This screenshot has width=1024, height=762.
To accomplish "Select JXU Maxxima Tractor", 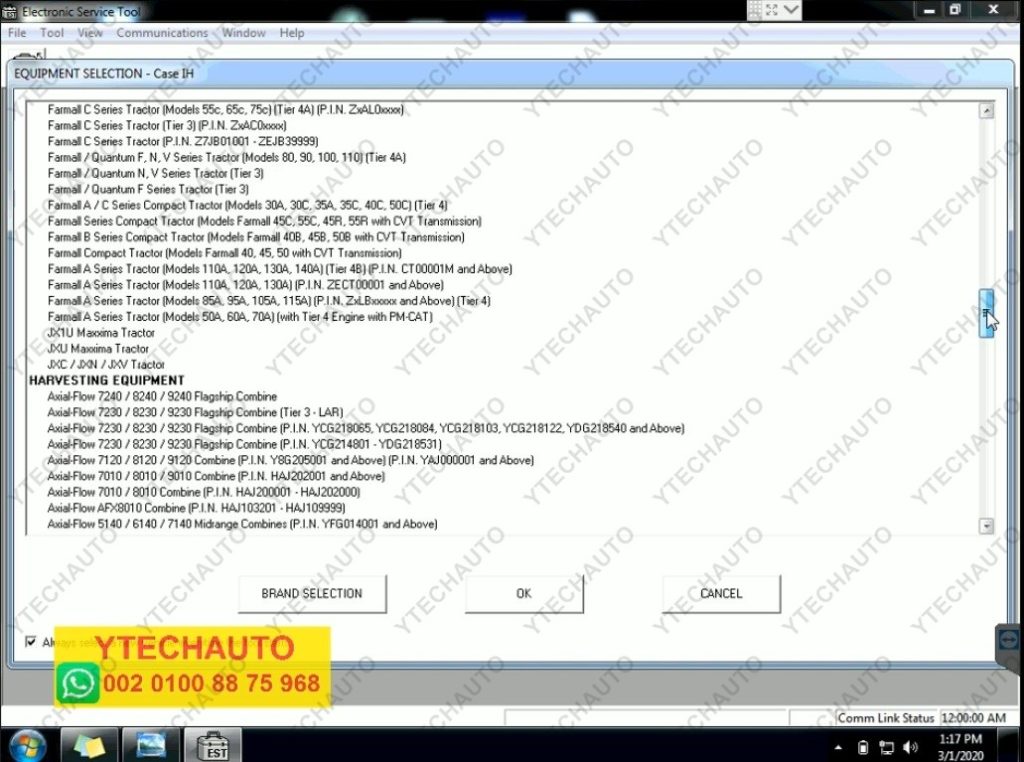I will click(98, 349).
